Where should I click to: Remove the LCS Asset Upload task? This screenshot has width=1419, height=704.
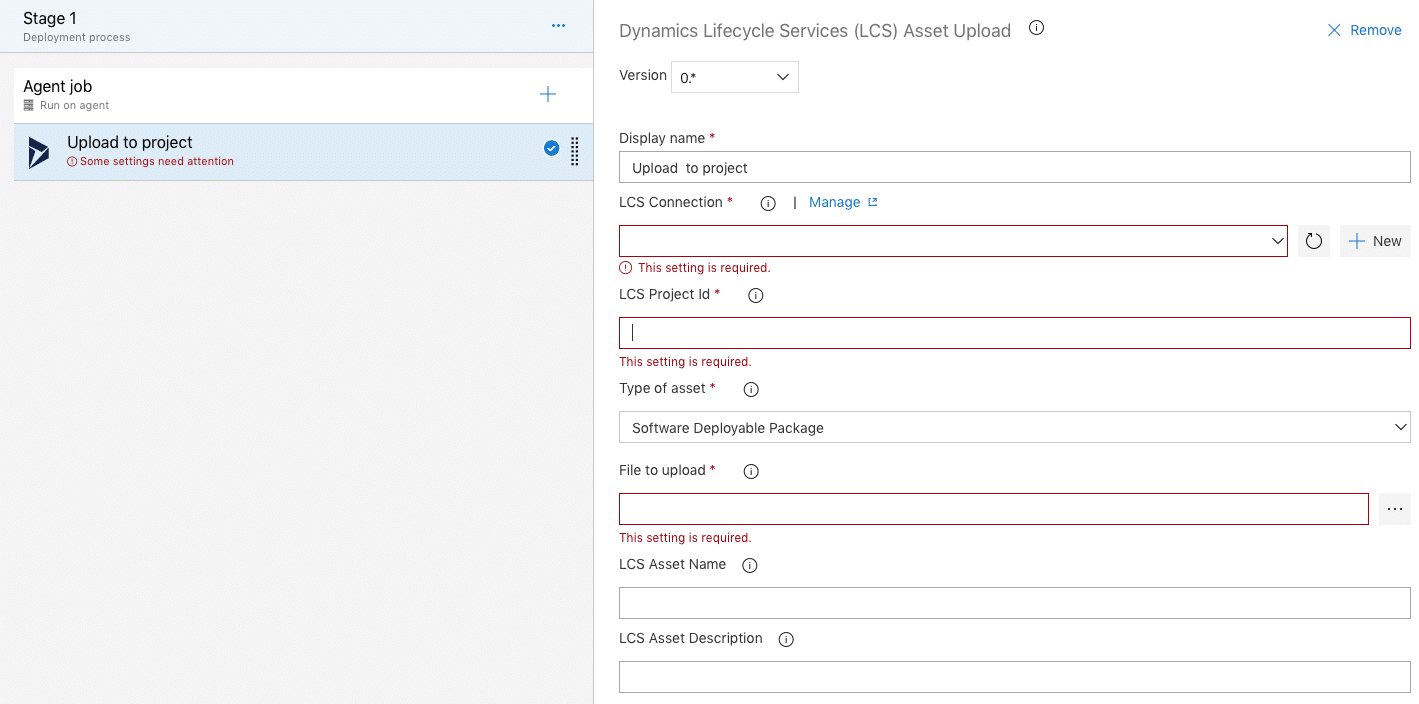1364,30
